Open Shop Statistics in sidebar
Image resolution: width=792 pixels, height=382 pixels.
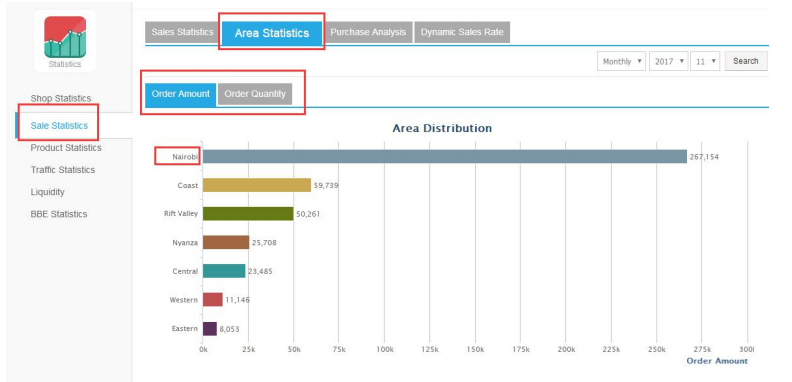click(61, 98)
